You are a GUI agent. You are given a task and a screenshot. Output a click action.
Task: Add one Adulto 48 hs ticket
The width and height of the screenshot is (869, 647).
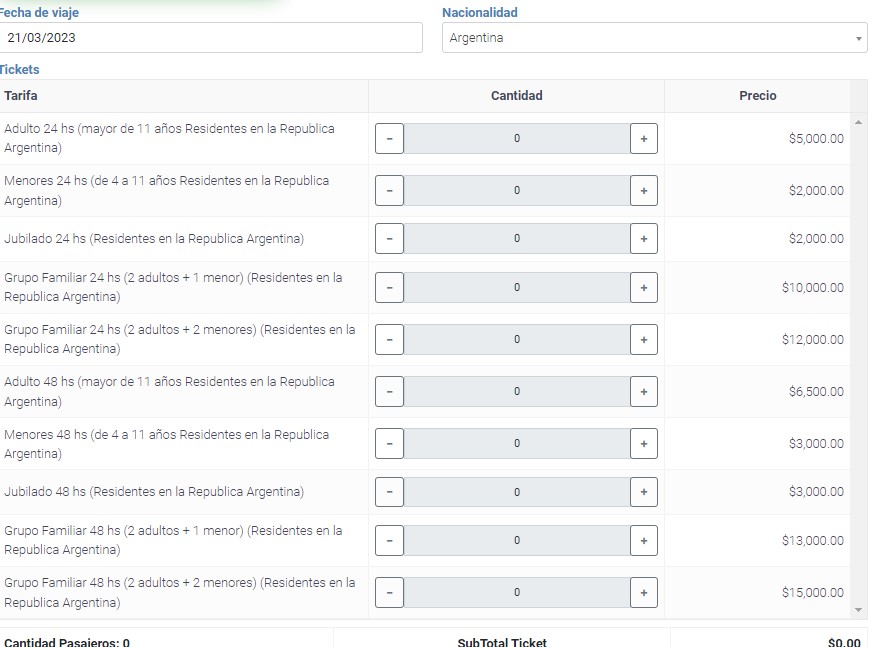643,391
